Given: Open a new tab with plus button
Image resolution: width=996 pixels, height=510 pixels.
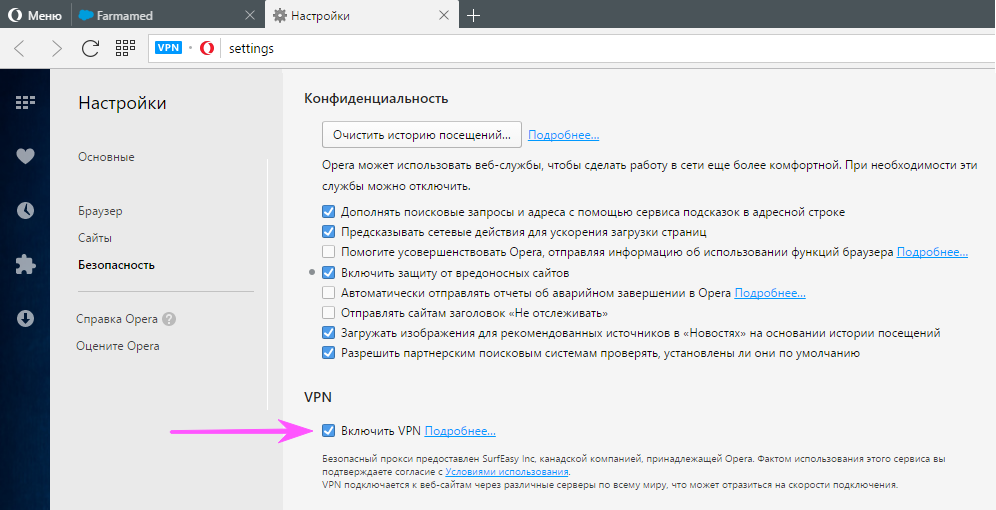Looking at the screenshot, I should pyautogui.click(x=473, y=16).
